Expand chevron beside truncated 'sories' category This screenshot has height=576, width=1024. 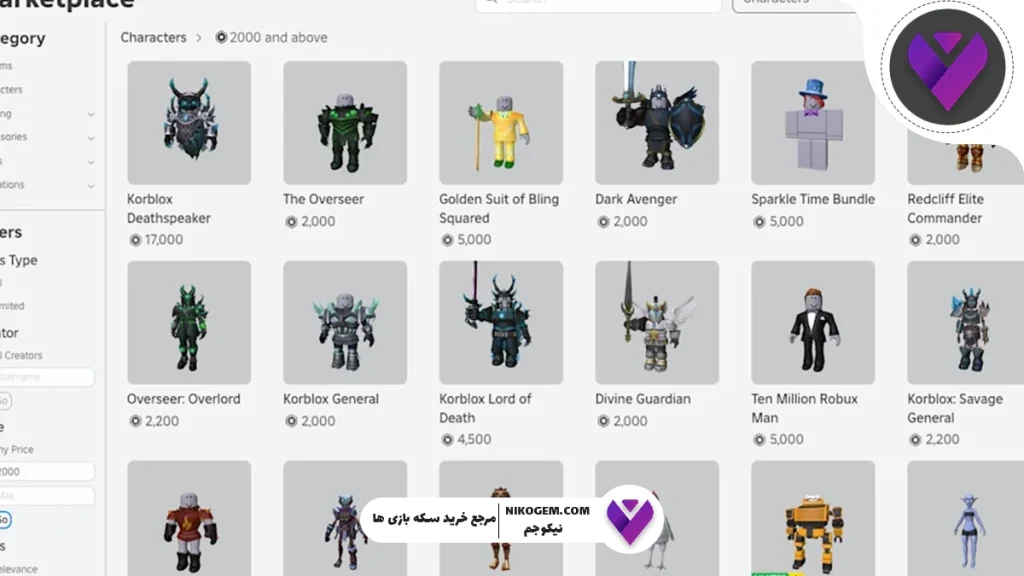91,138
